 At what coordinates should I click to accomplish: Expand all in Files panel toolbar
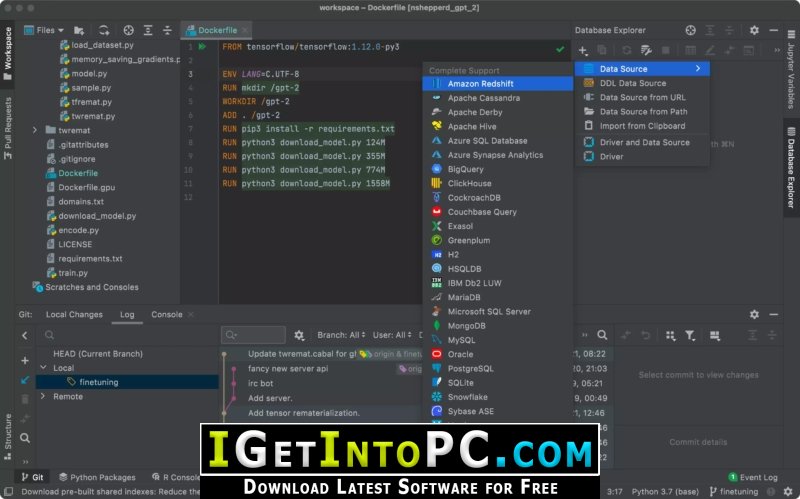pyautogui.click(x=148, y=30)
